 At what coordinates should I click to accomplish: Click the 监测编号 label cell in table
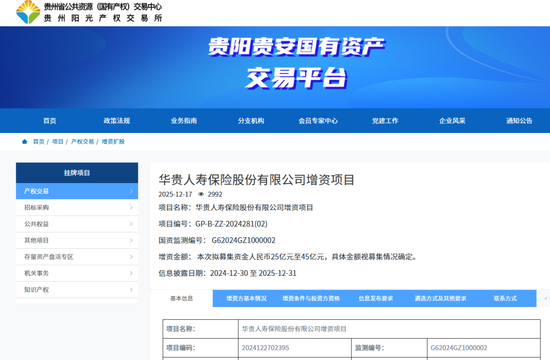(389, 348)
